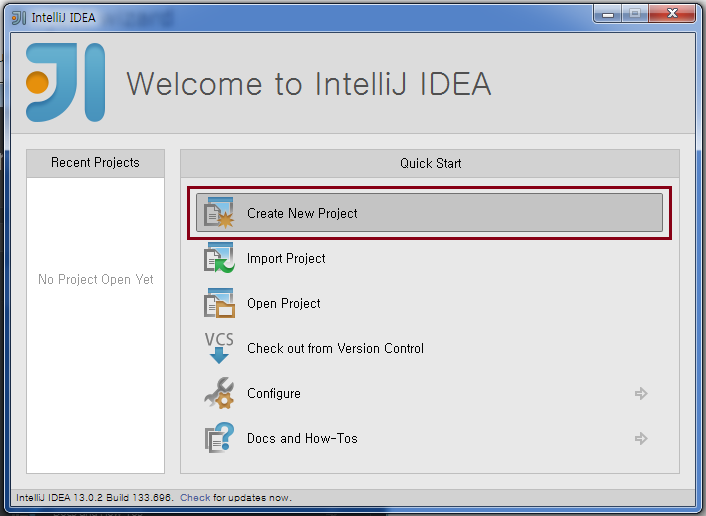Screen dimensions: 706x516
Task: Click the Import Project icon
Action: click(x=219, y=258)
